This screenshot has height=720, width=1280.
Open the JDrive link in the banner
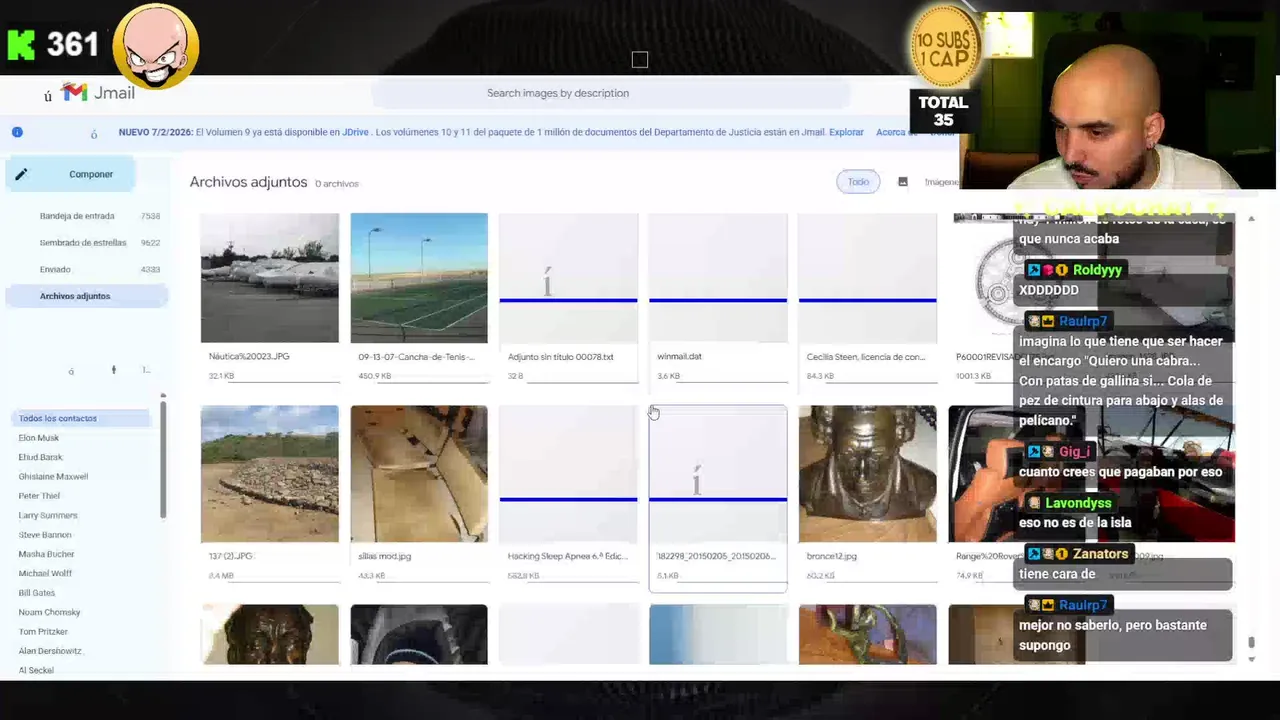coord(355,132)
